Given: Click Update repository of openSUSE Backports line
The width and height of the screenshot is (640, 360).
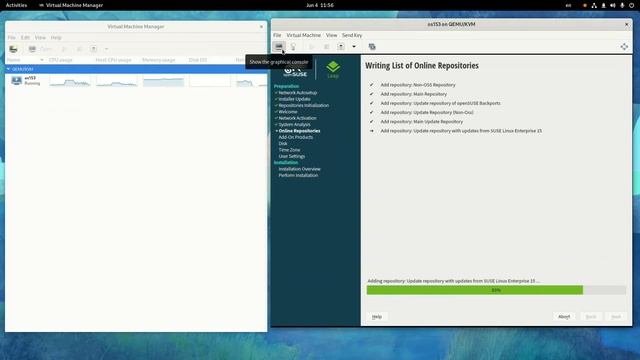Looking at the screenshot, I should pos(440,103).
